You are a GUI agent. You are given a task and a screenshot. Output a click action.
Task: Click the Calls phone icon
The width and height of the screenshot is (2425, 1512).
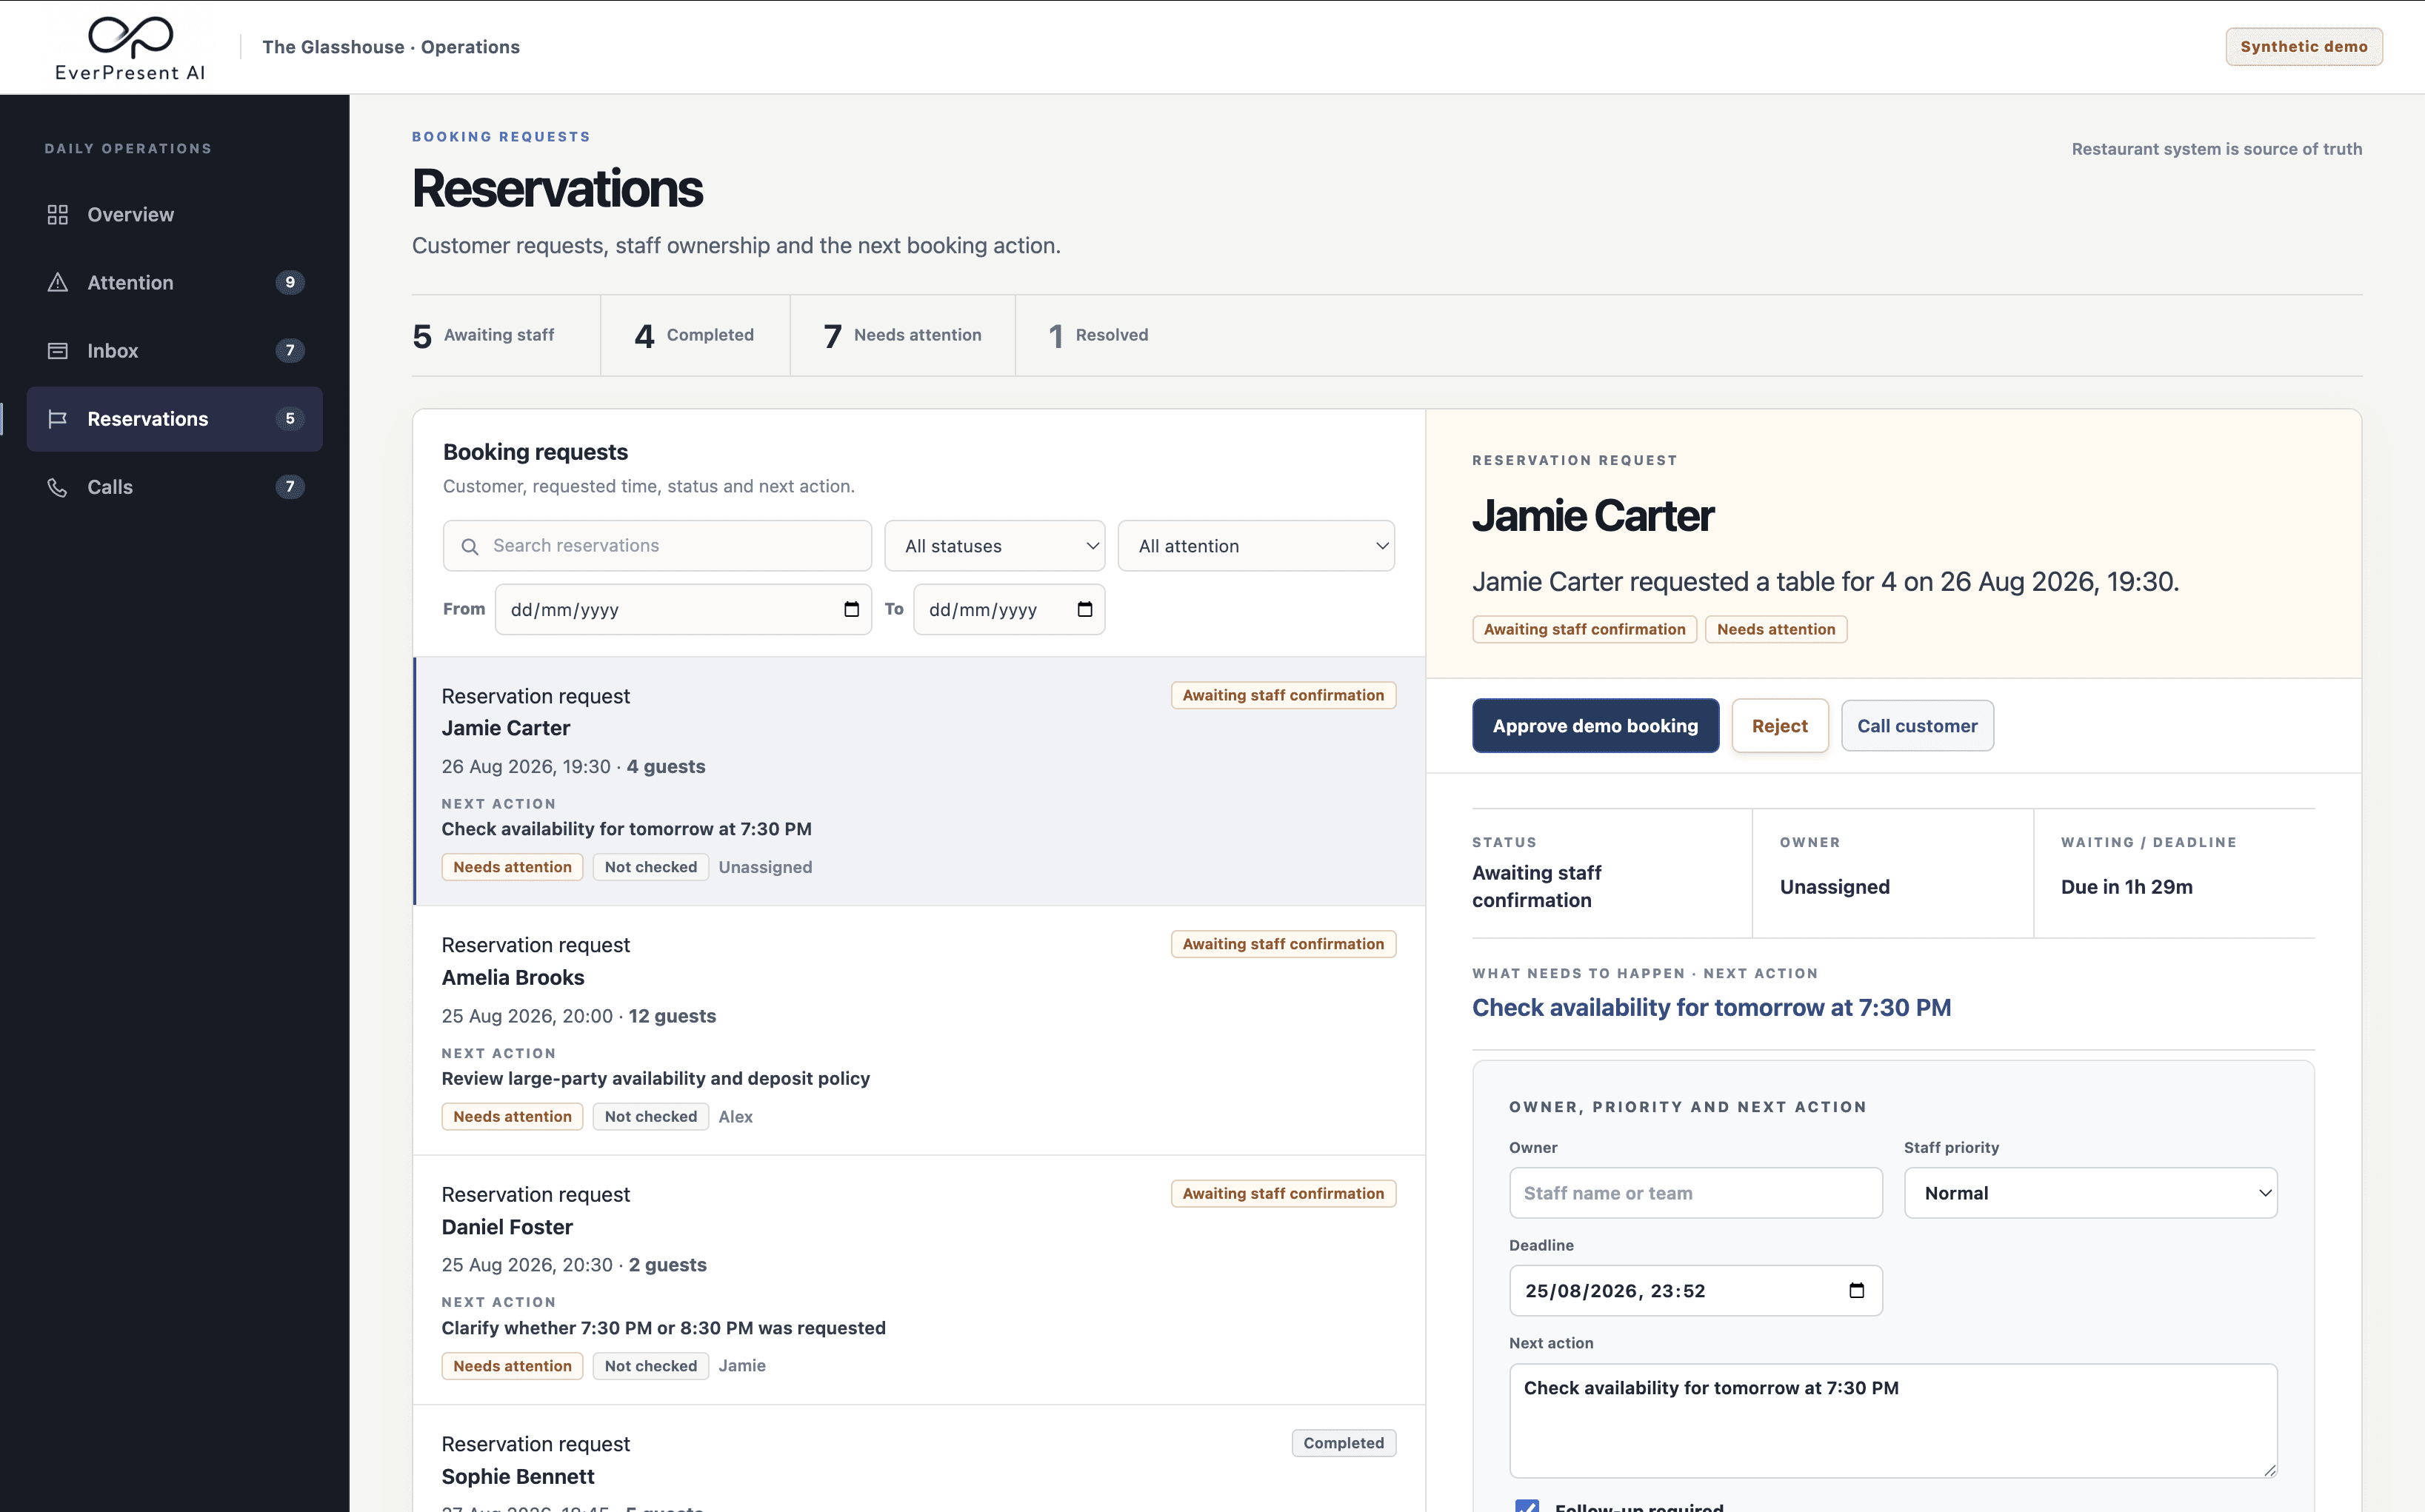click(x=58, y=487)
